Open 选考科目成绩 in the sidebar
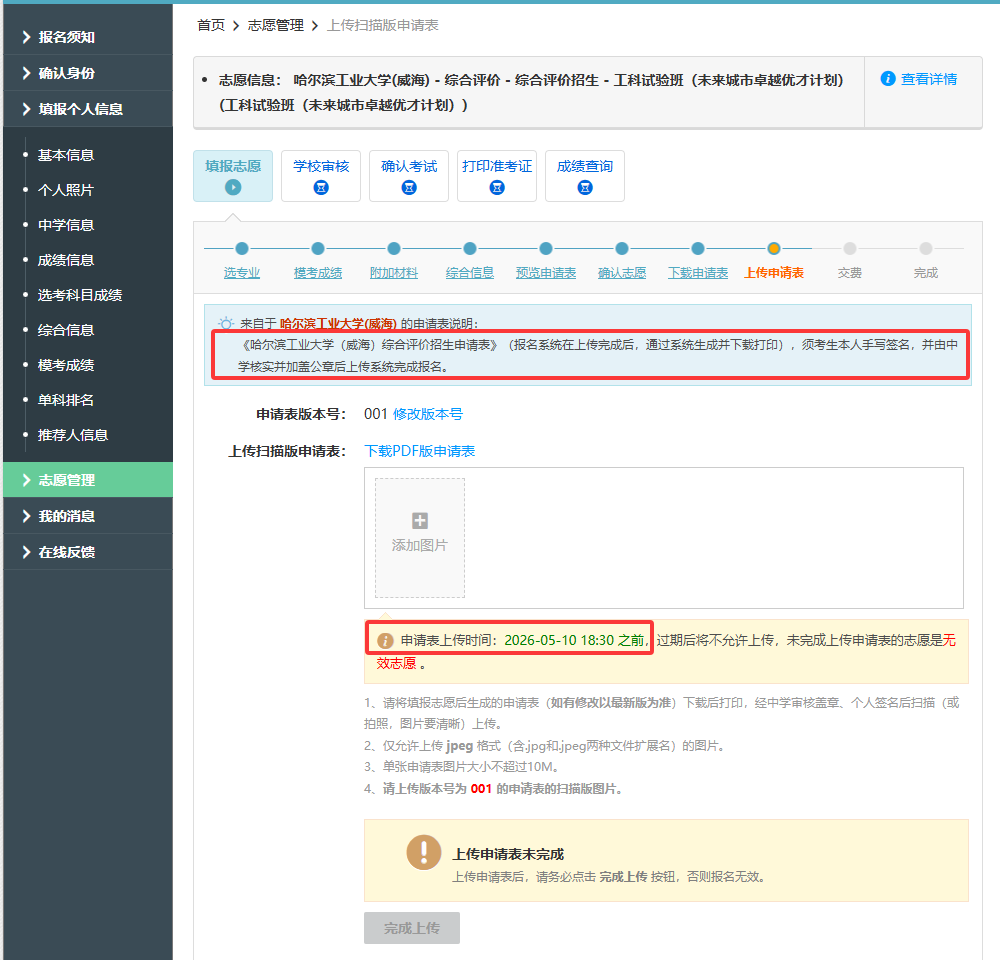 (80, 295)
